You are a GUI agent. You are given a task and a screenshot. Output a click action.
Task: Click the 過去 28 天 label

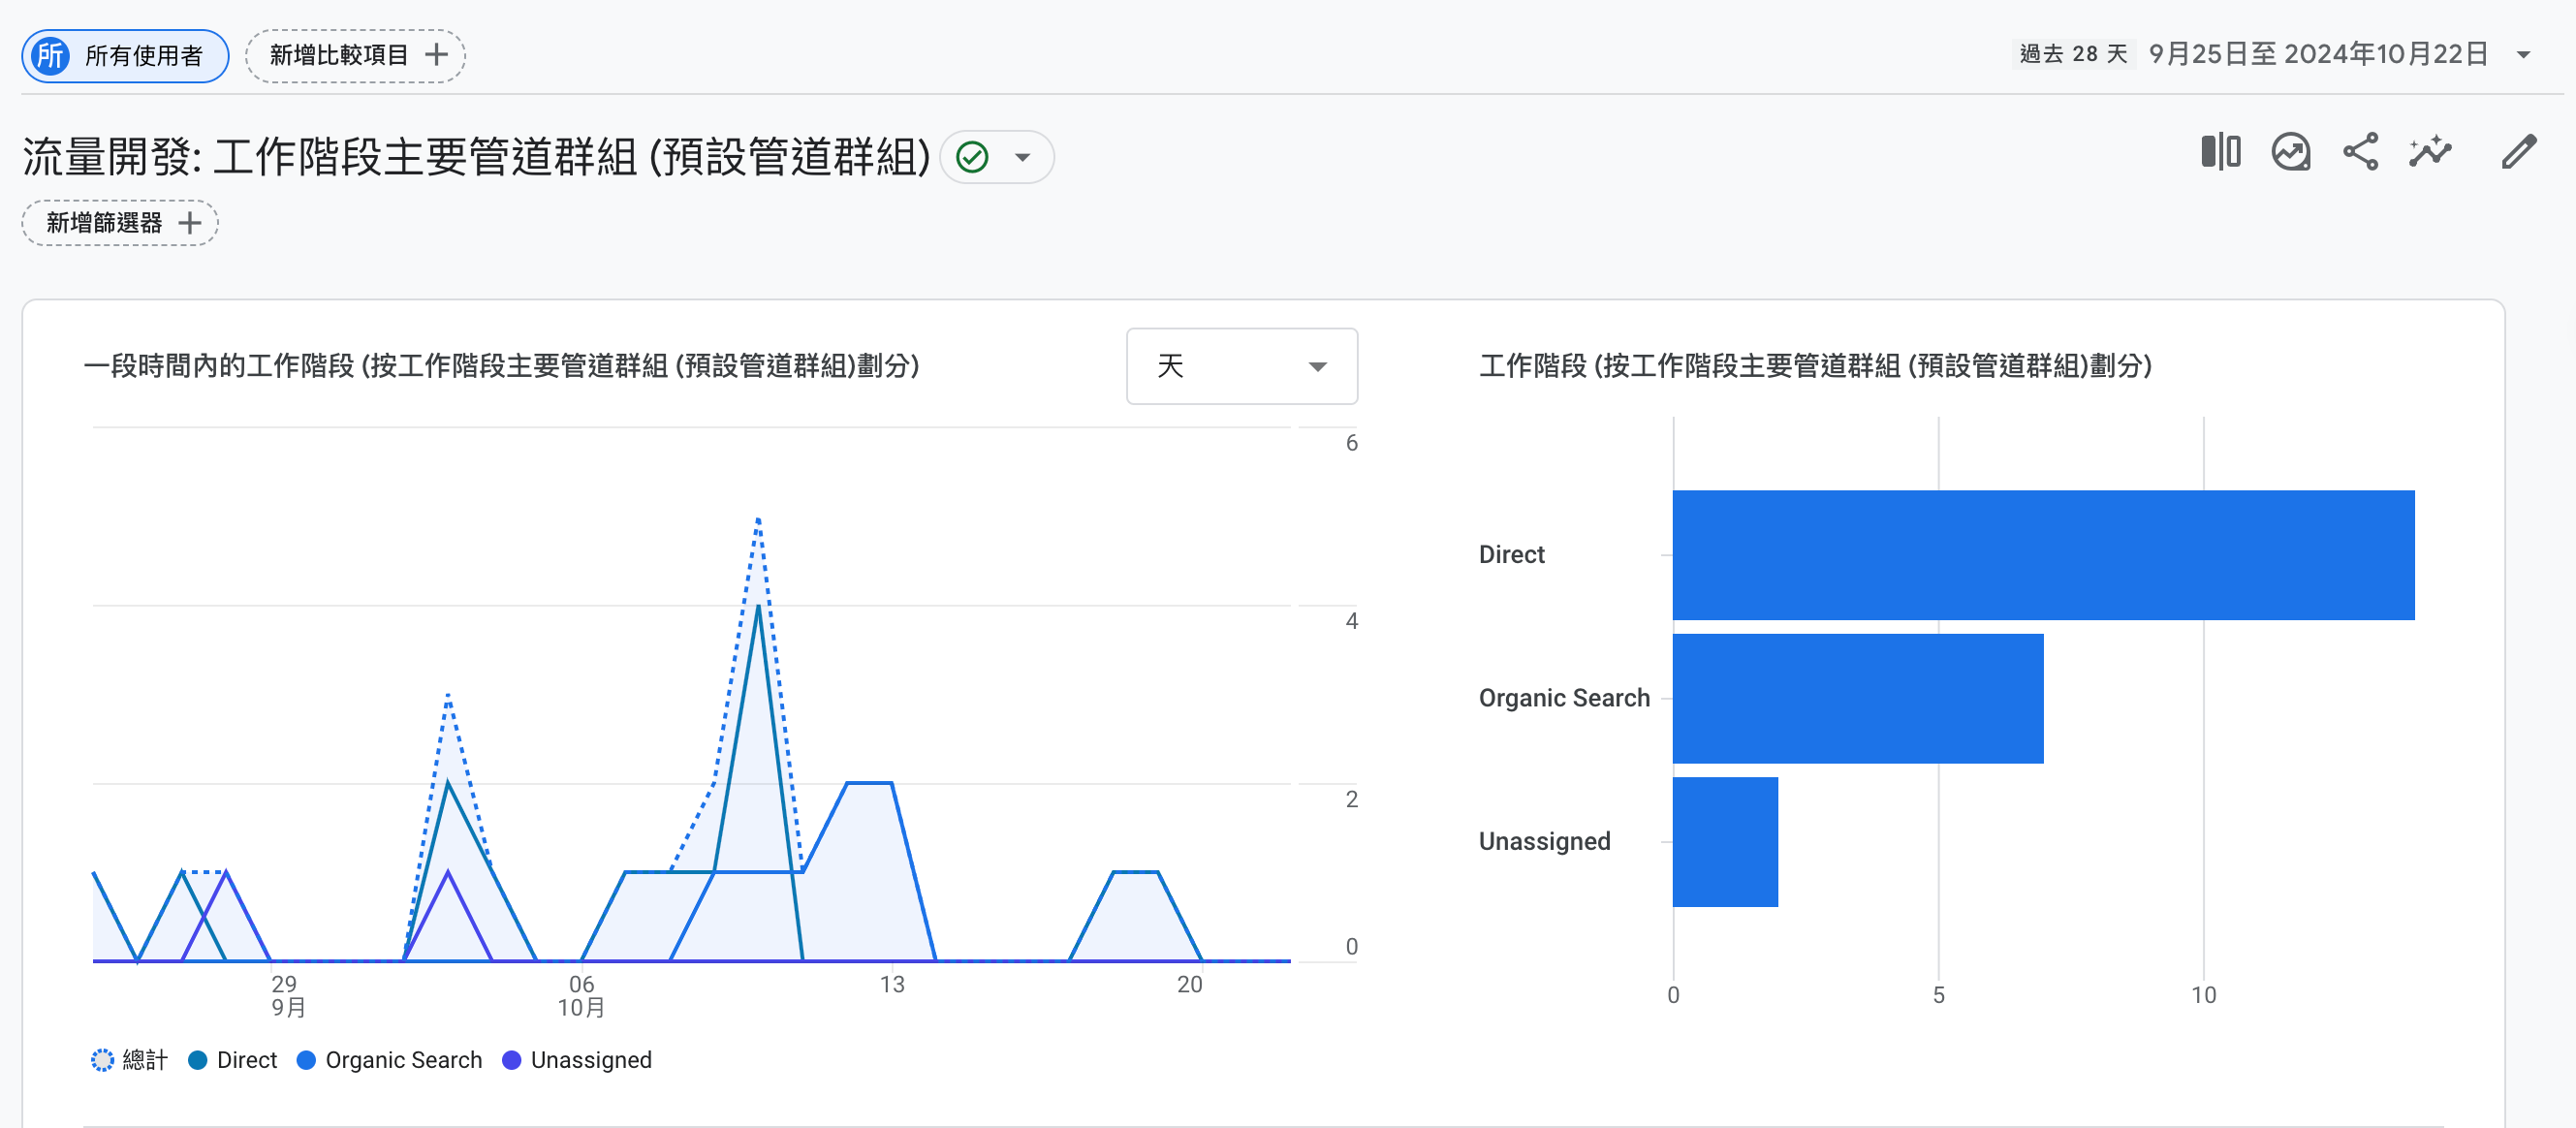coord(2073,54)
